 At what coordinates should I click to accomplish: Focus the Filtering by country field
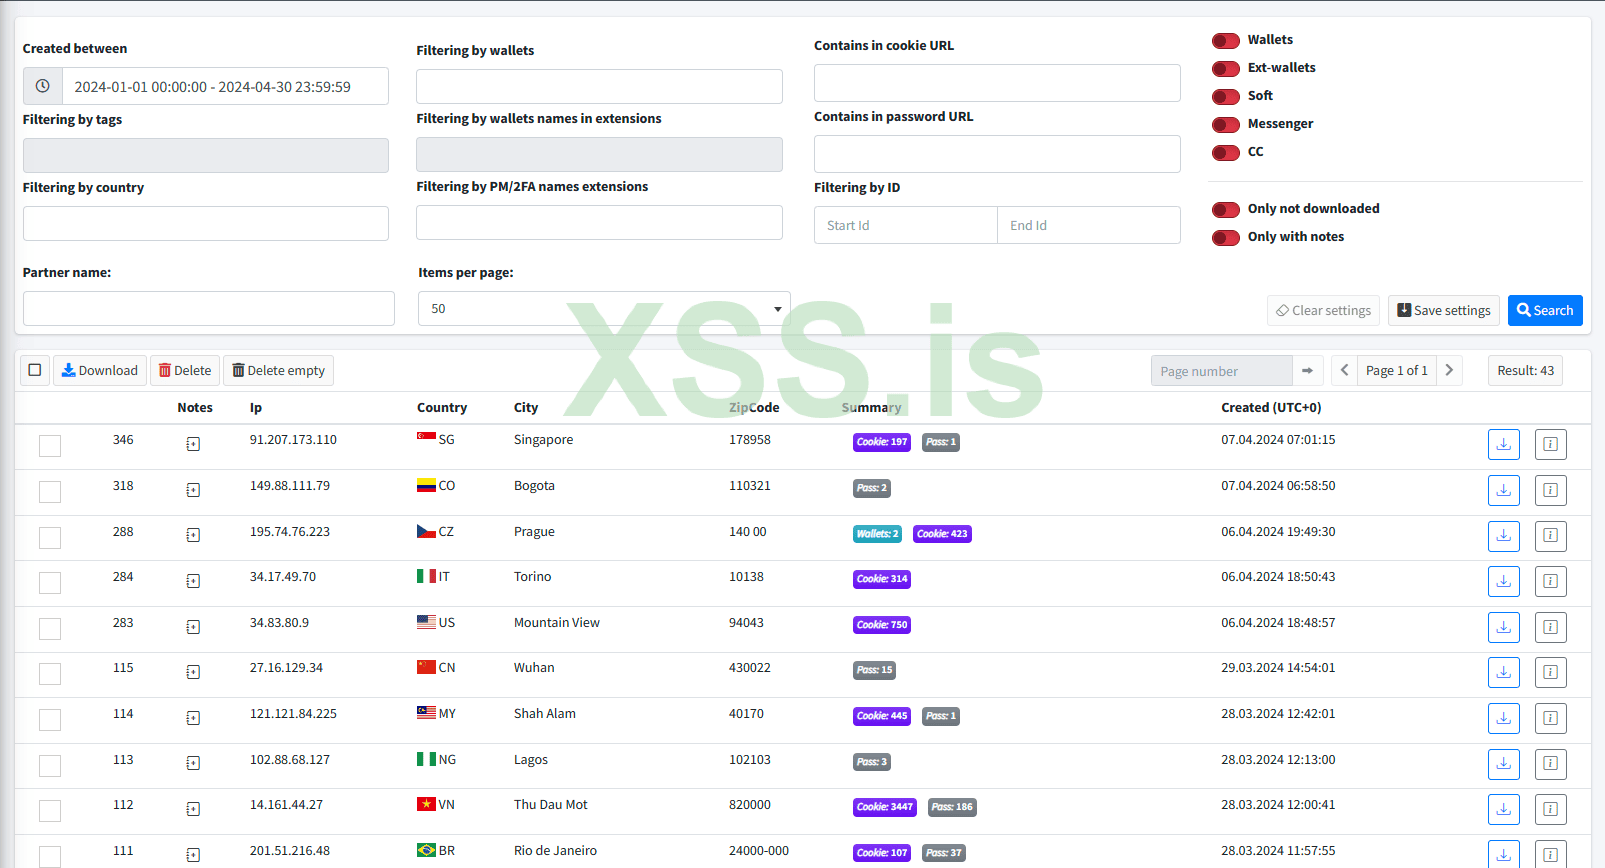point(206,223)
